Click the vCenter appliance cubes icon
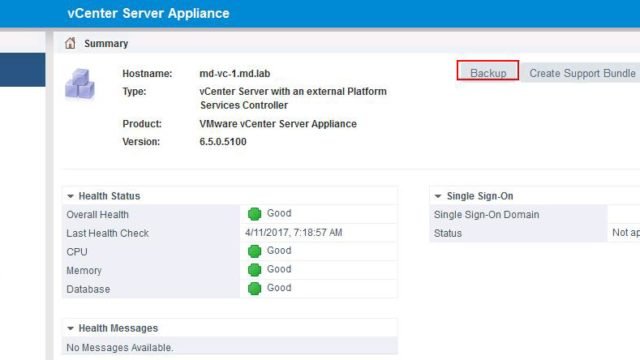This screenshot has width=640, height=360. (x=80, y=84)
